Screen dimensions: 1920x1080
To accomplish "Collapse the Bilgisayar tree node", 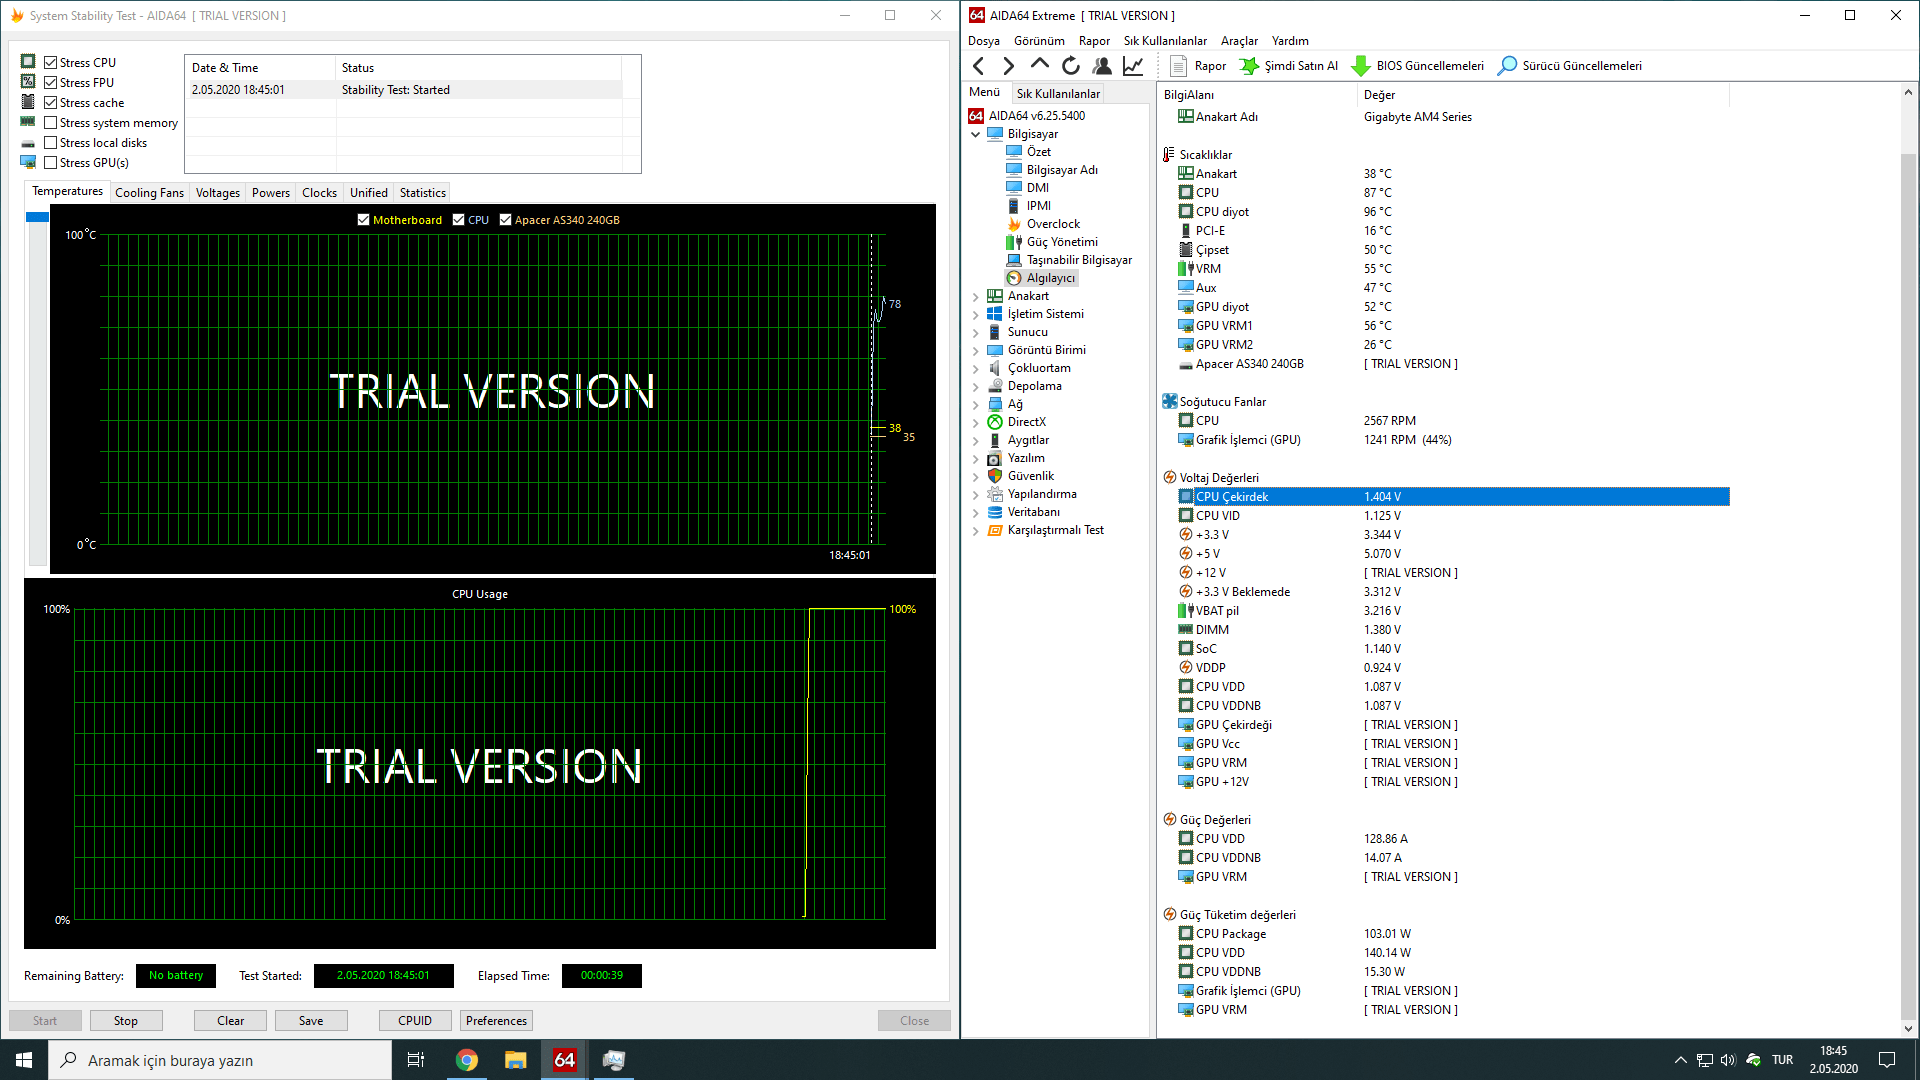I will 976,134.
